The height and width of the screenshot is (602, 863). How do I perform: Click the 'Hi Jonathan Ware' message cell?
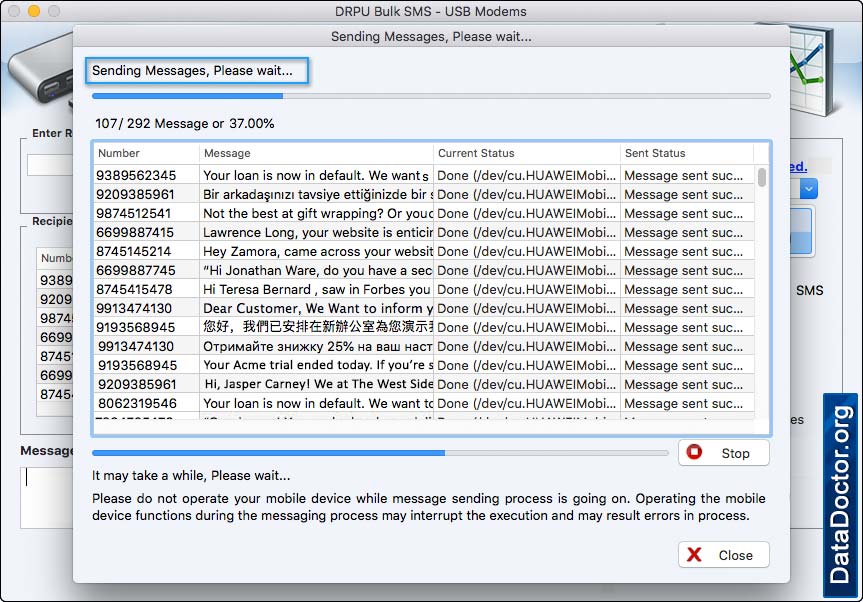317,270
